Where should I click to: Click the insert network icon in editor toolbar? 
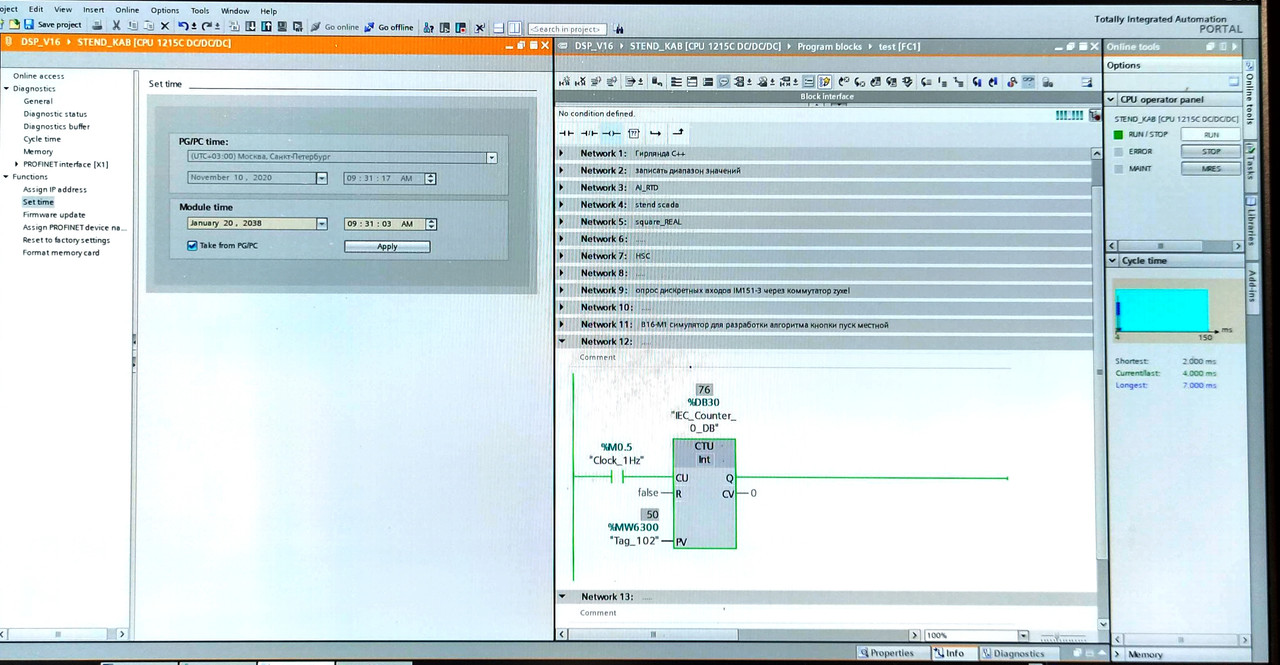click(x=565, y=82)
